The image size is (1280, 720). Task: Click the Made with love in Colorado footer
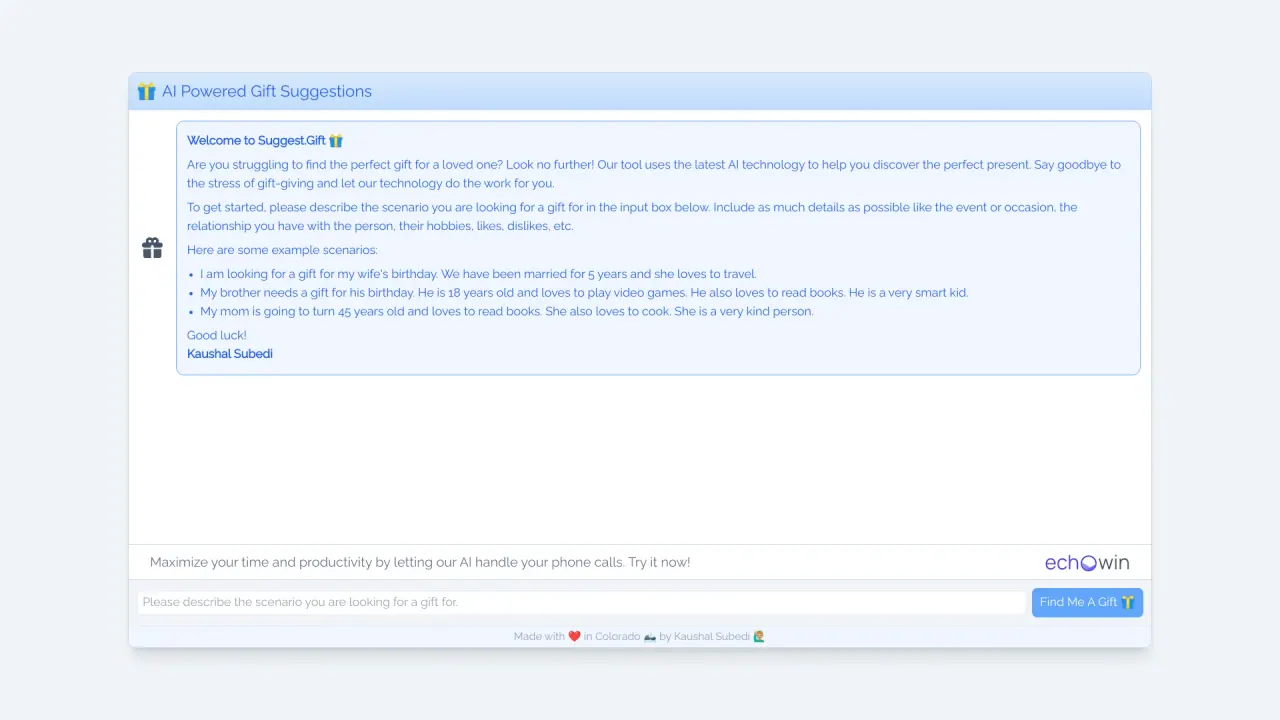point(640,636)
